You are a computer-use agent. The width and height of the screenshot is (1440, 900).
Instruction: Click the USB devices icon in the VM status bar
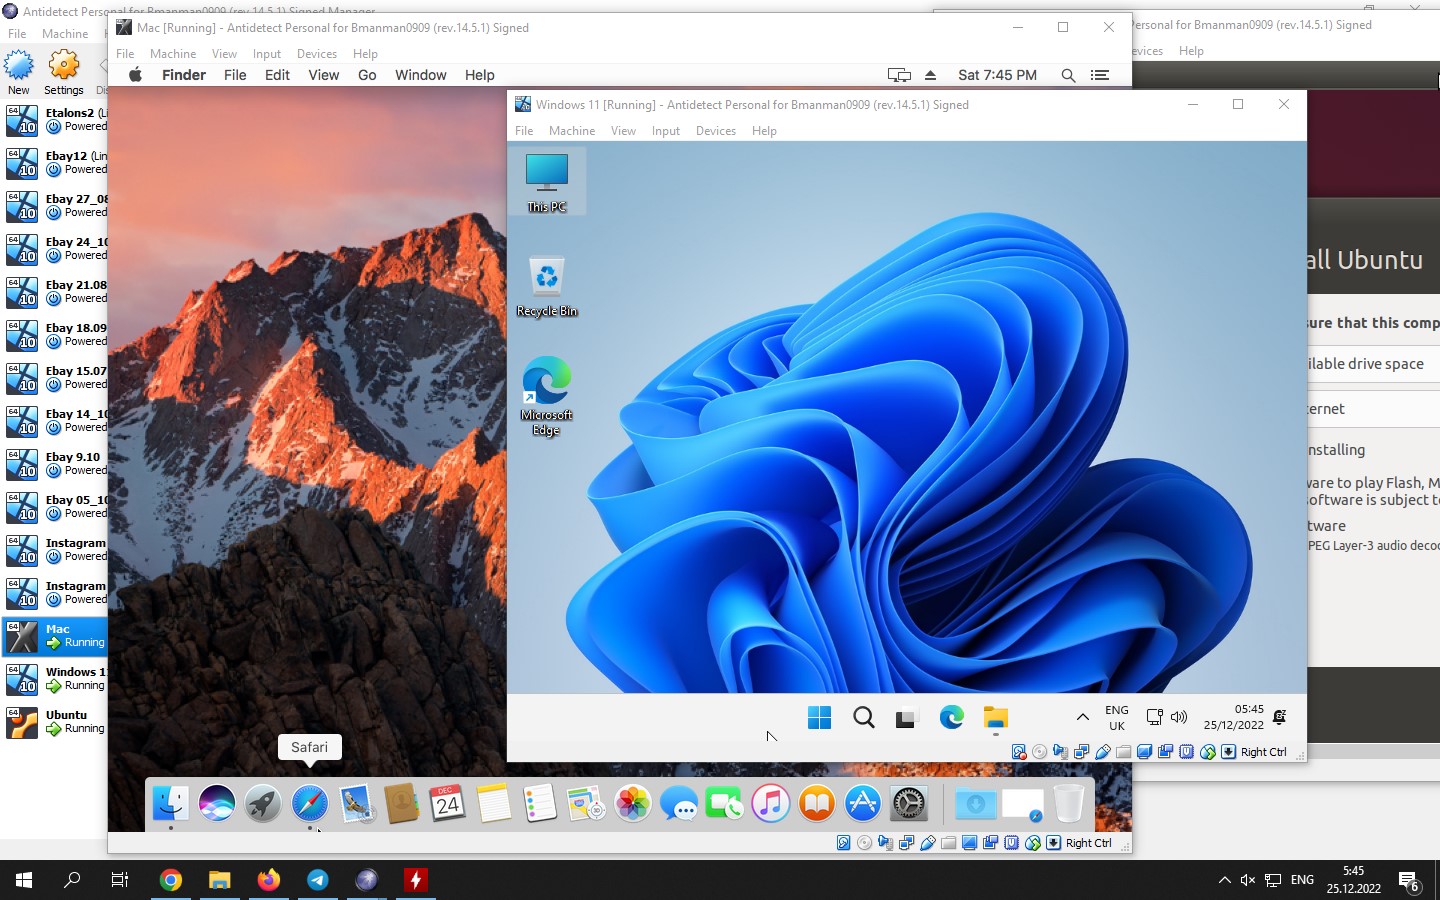(1101, 752)
